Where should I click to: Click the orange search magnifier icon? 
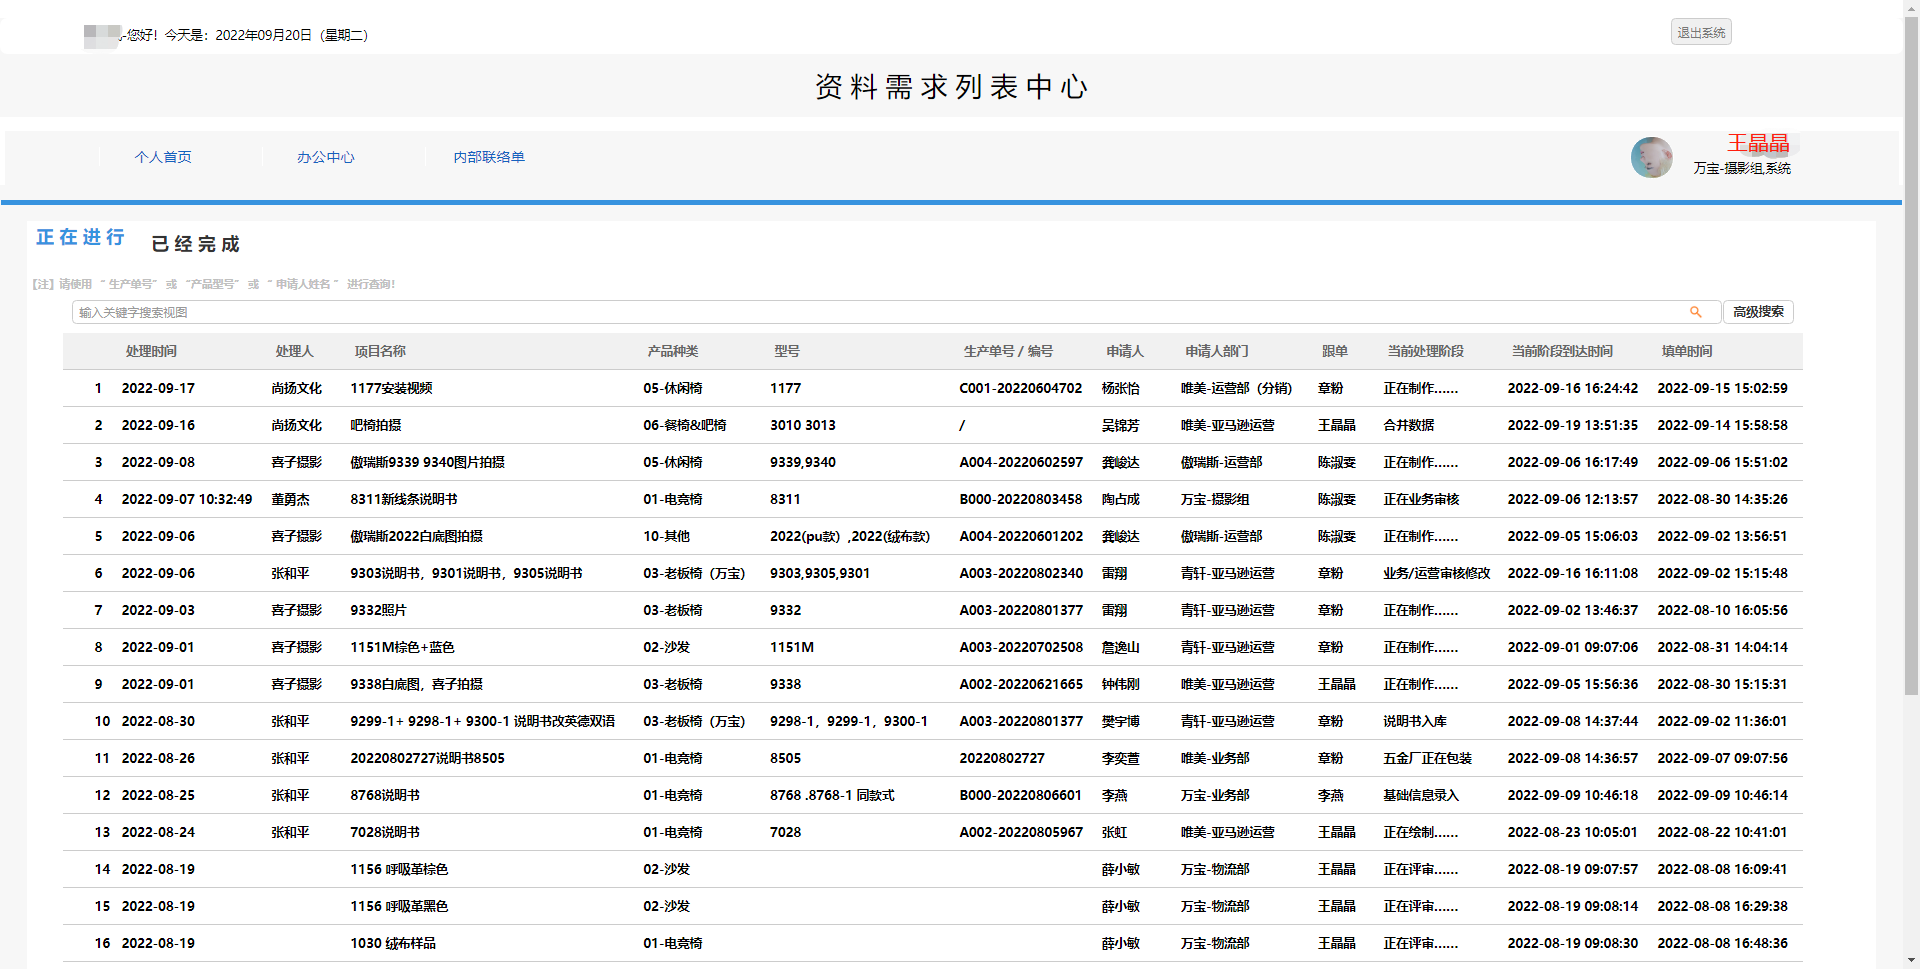1695,312
